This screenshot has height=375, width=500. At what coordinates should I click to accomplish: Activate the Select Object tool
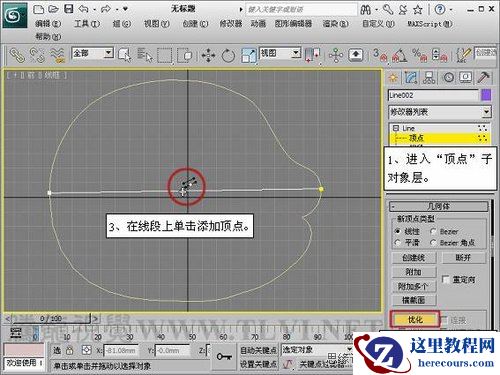point(124,55)
